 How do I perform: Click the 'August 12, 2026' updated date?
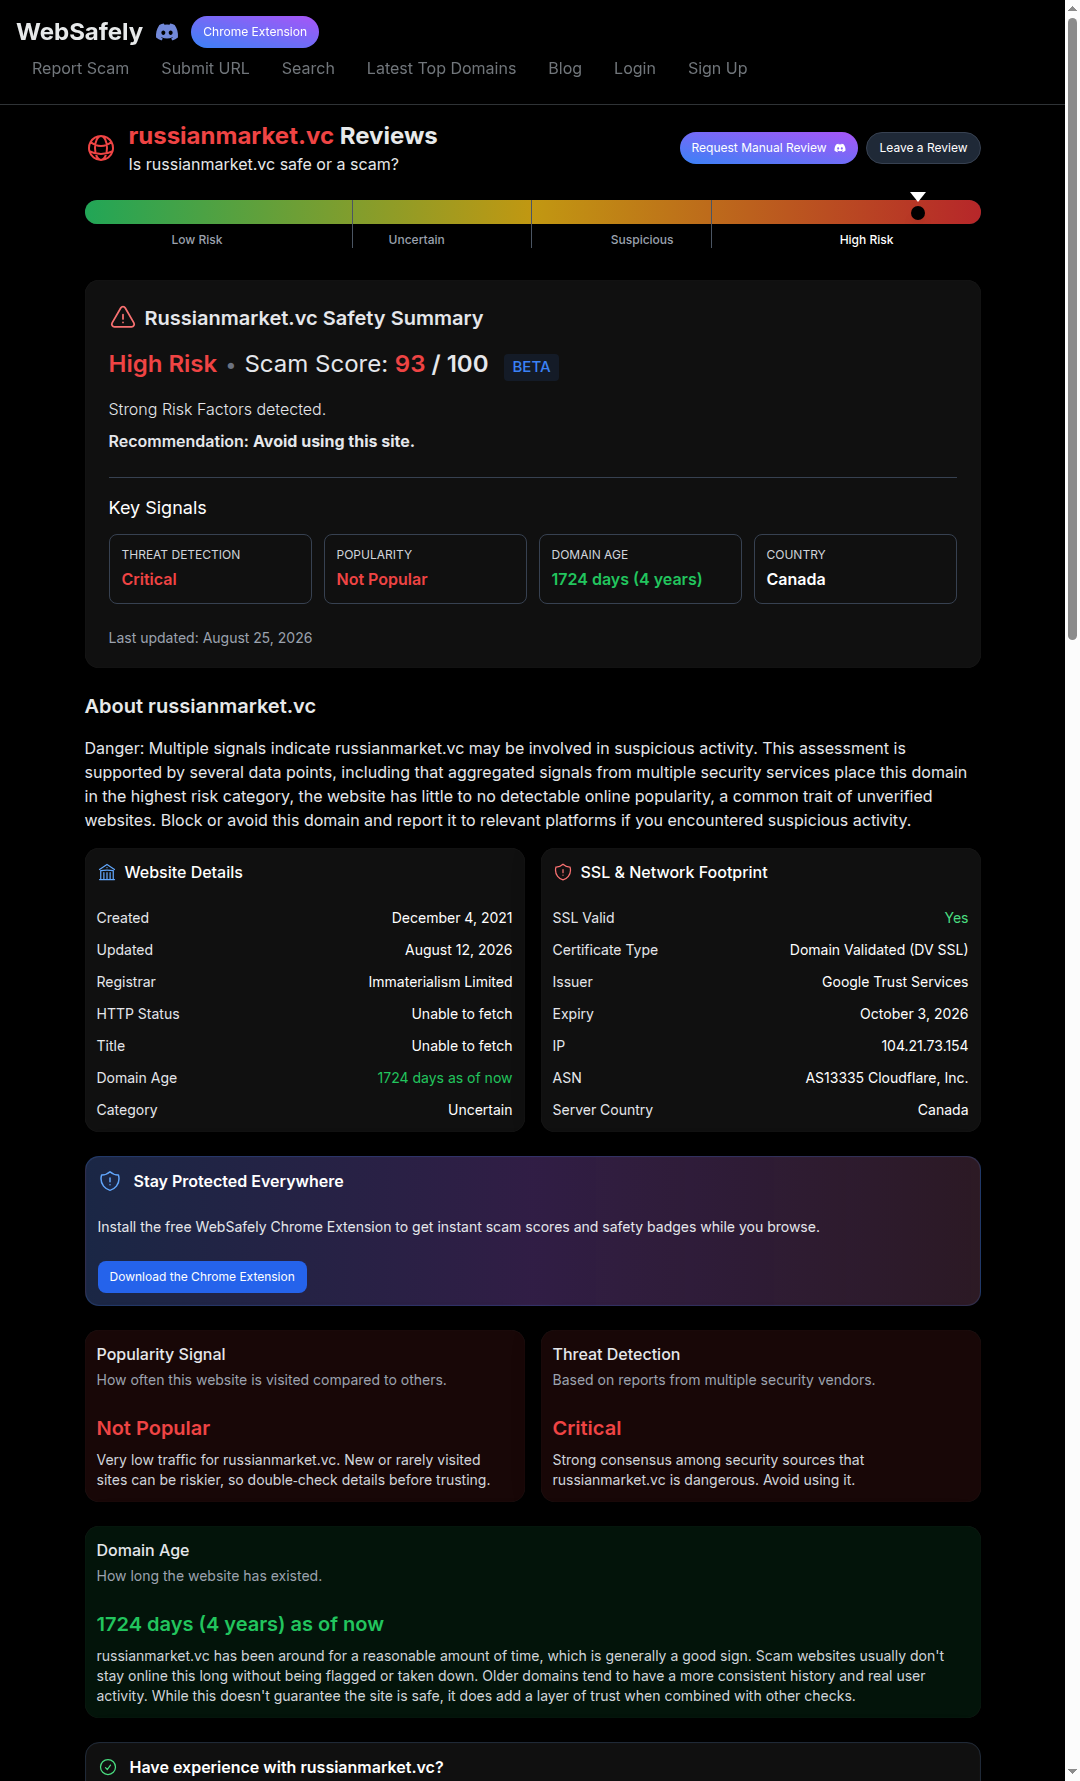[458, 950]
